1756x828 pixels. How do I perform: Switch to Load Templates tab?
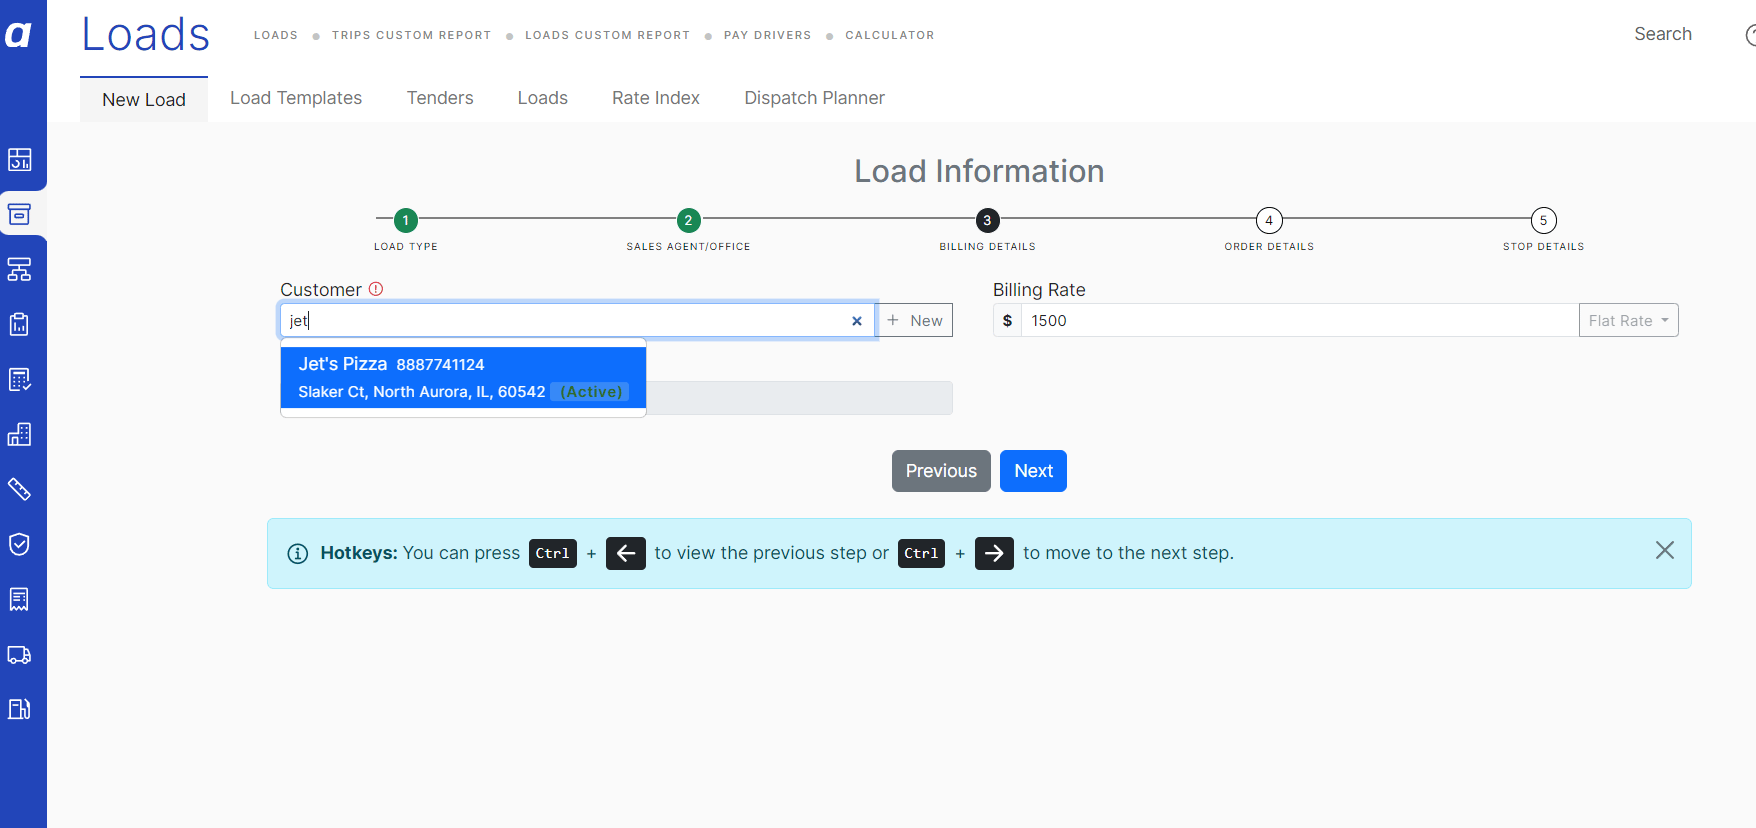[296, 98]
